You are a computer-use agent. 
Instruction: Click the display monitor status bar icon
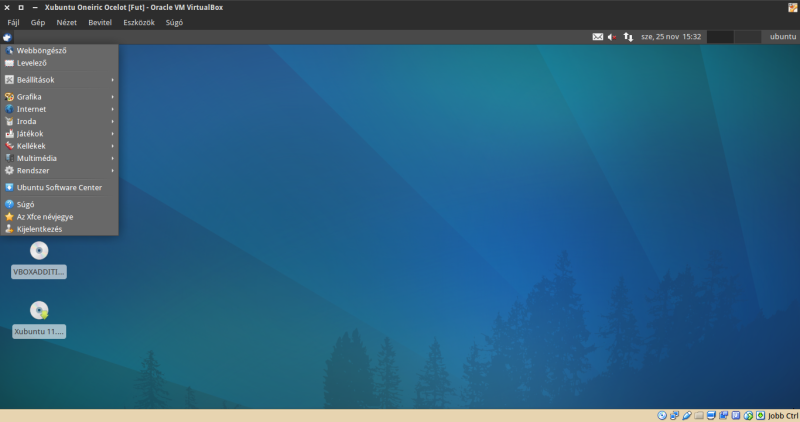(x=711, y=415)
